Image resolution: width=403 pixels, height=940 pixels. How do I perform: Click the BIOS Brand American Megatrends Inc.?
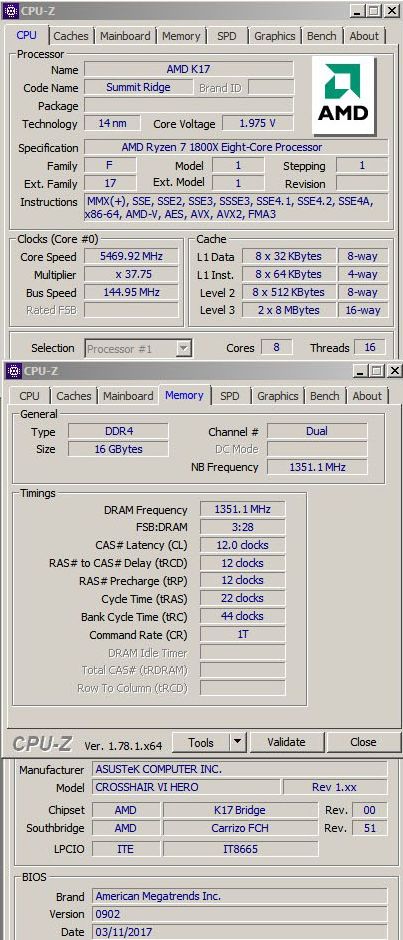point(240,896)
